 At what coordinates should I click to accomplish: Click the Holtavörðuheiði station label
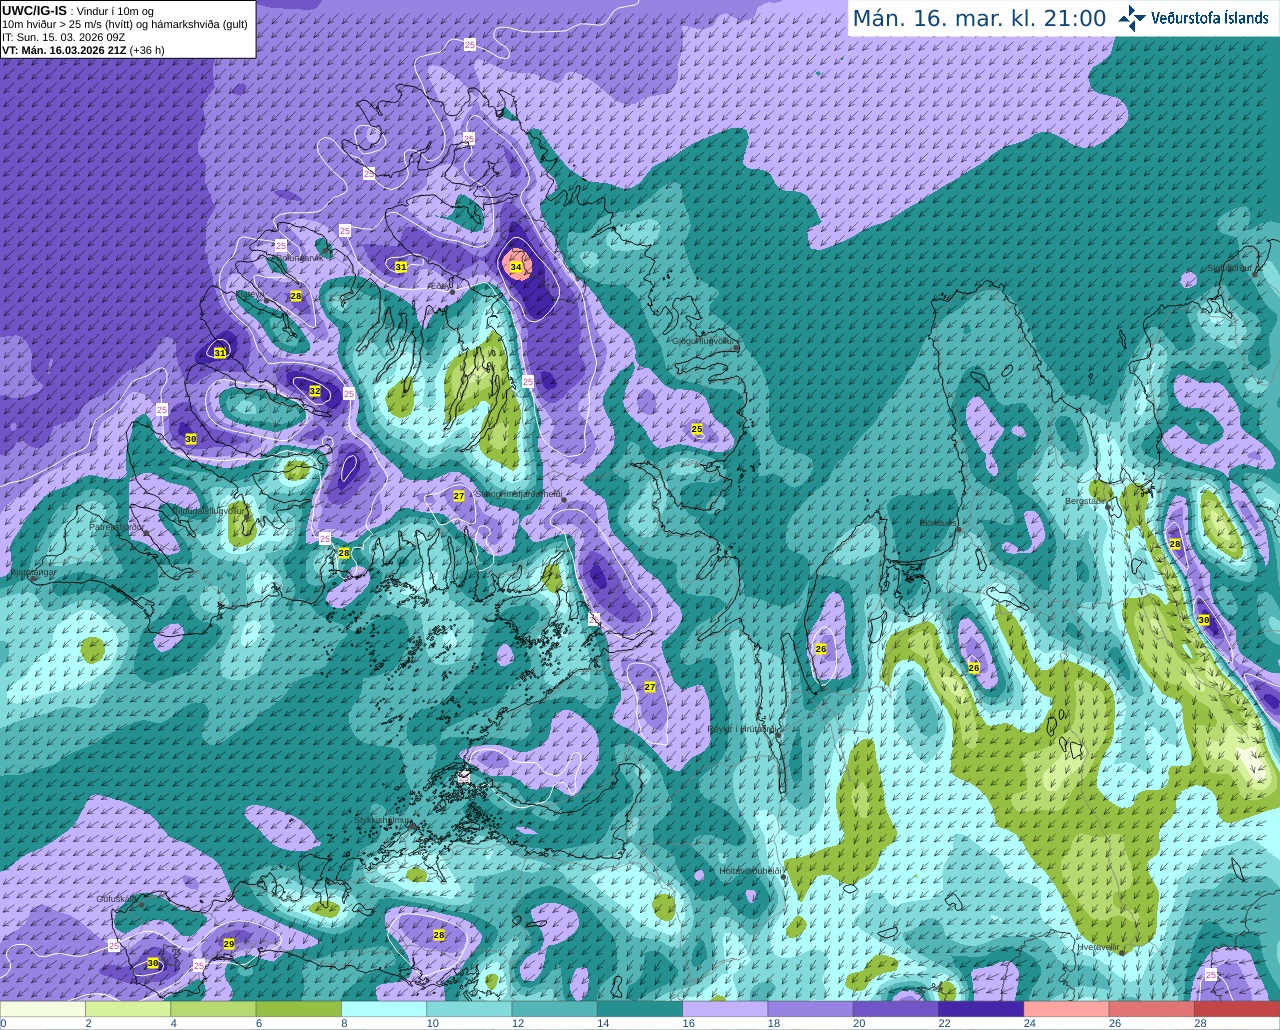[750, 871]
